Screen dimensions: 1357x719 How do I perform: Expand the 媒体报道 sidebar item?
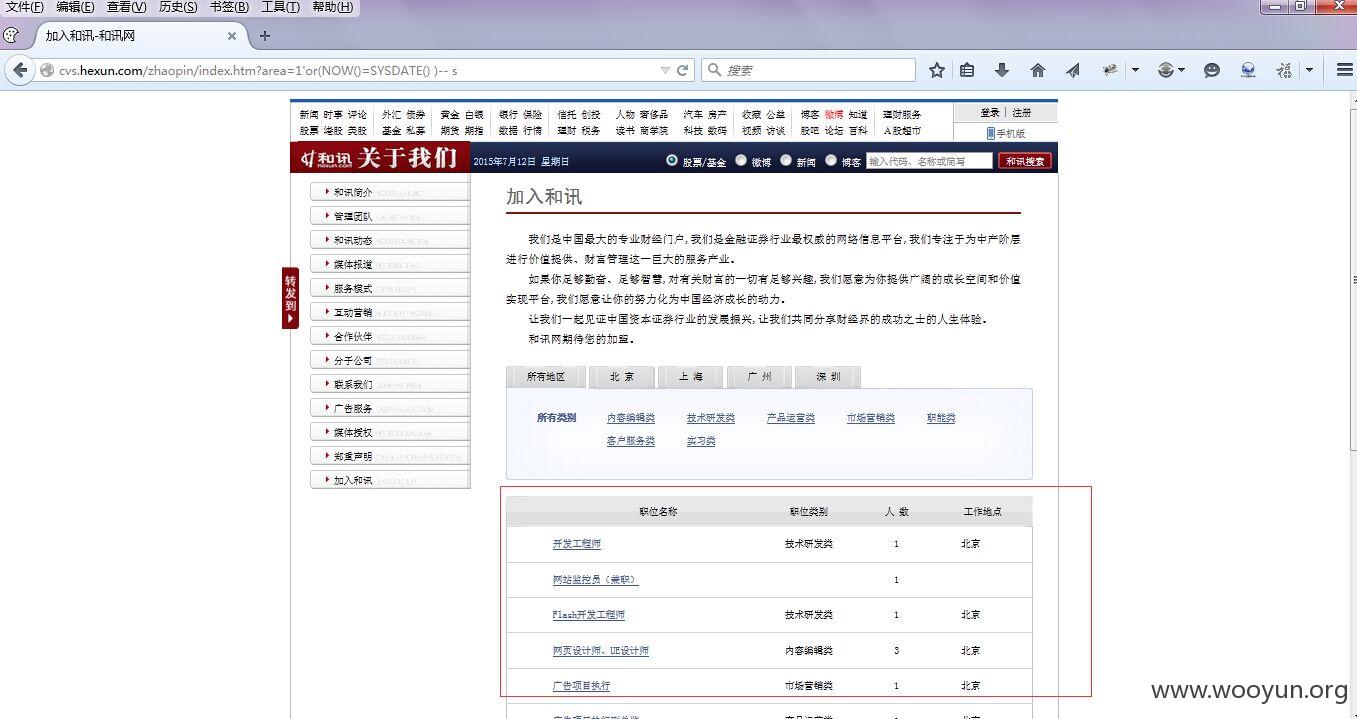click(390, 264)
